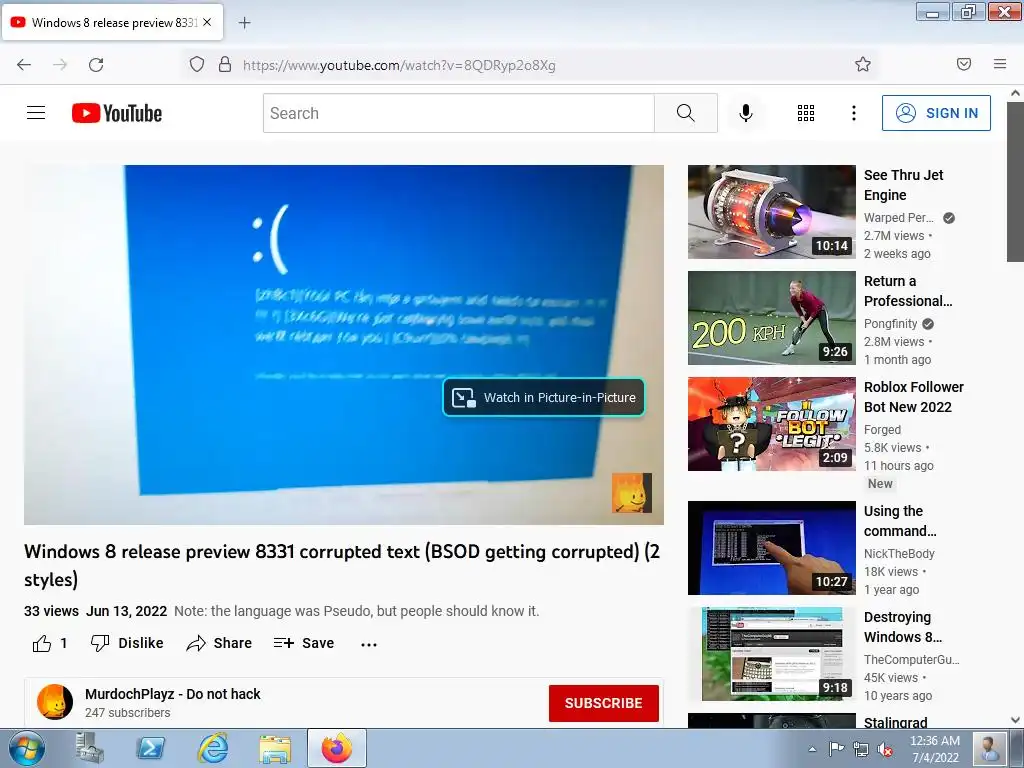Click the page vertical scrollbar thumb
1024x768 pixels.
coord(1015,181)
